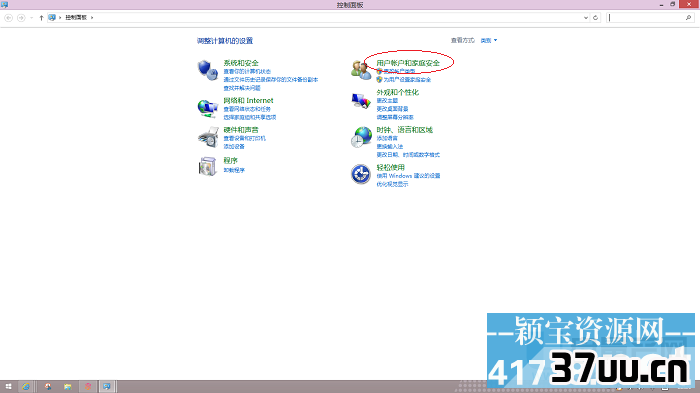Open 程序 category link
Viewport: 700px width, 393px height.
pyautogui.click(x=230, y=160)
